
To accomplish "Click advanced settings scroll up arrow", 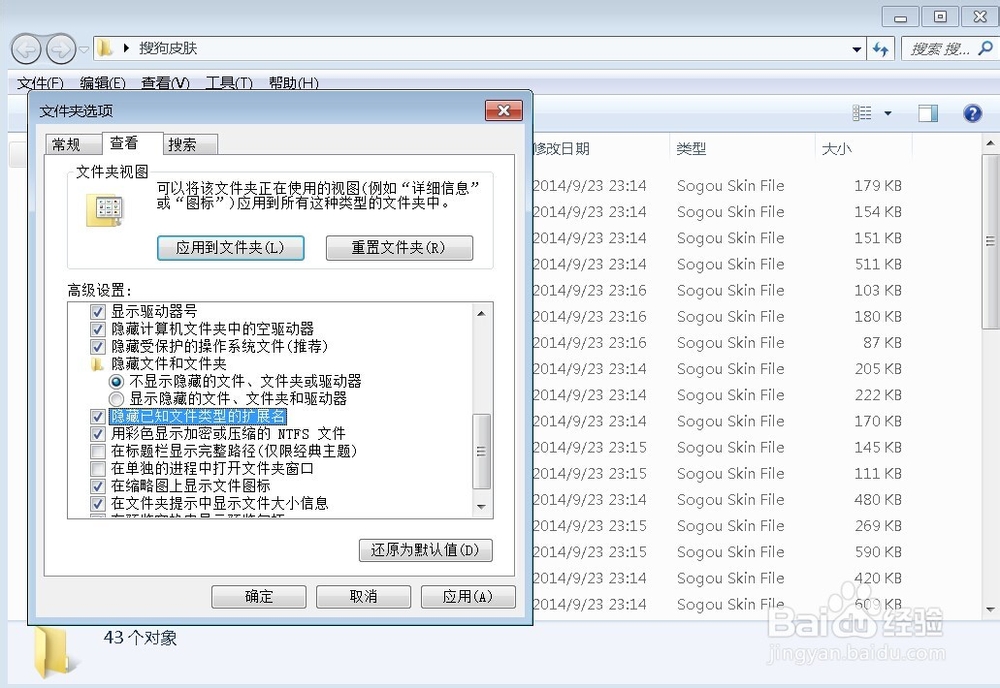I will click(x=482, y=313).
